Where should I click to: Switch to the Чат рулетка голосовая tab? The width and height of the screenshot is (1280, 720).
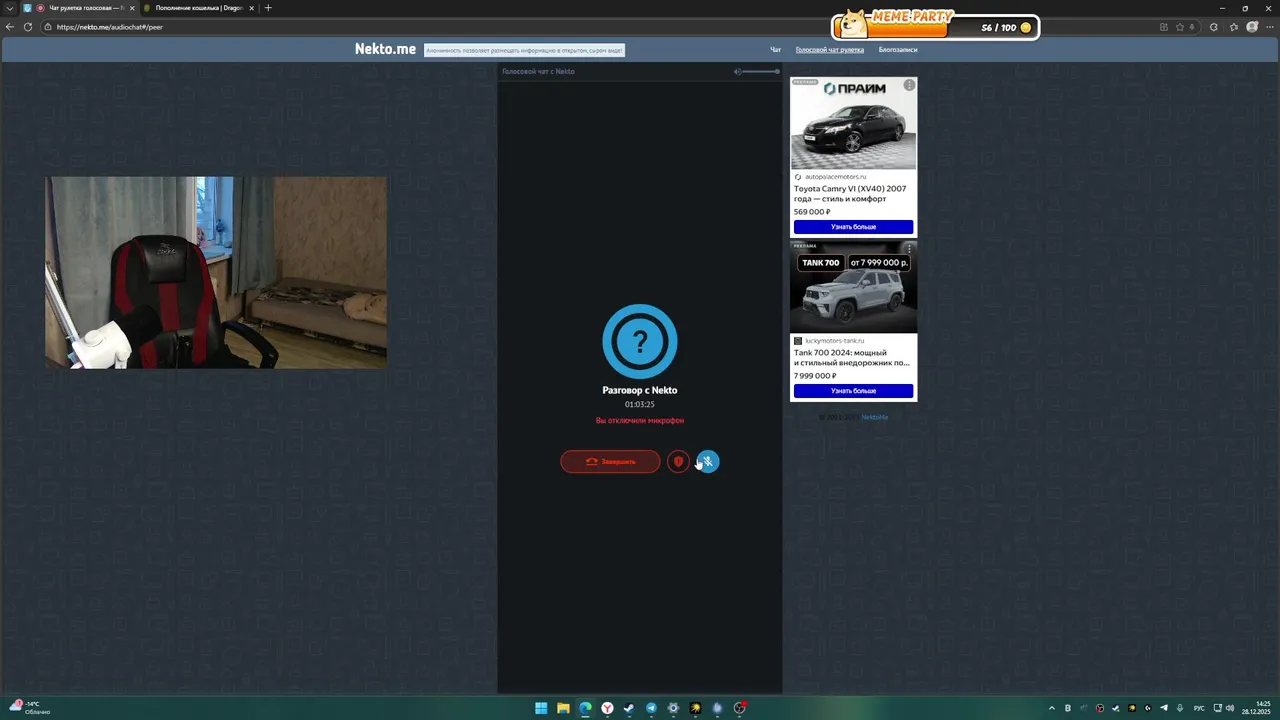pos(80,8)
